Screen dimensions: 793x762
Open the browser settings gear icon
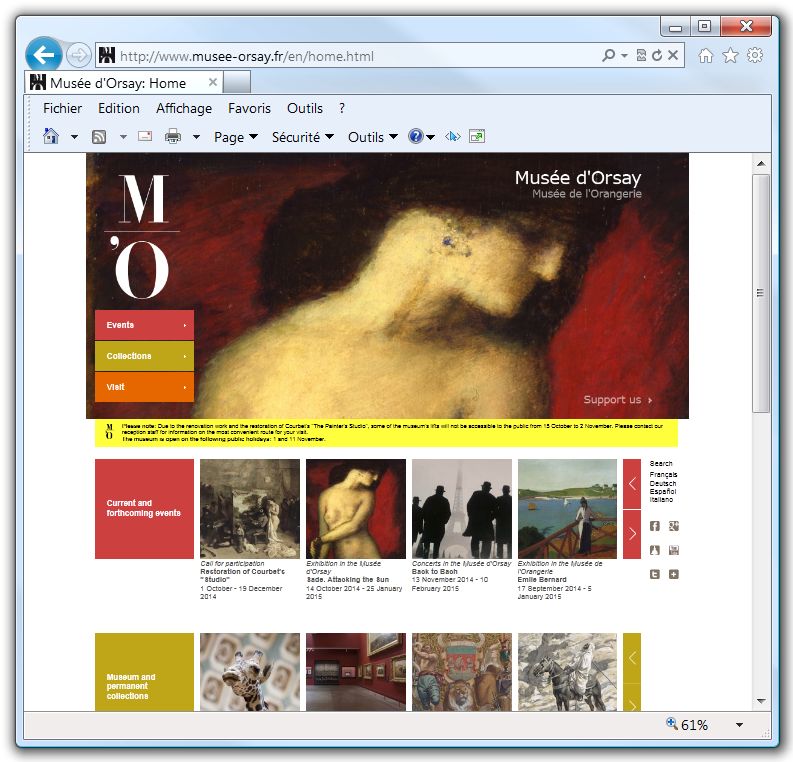pyautogui.click(x=755, y=56)
